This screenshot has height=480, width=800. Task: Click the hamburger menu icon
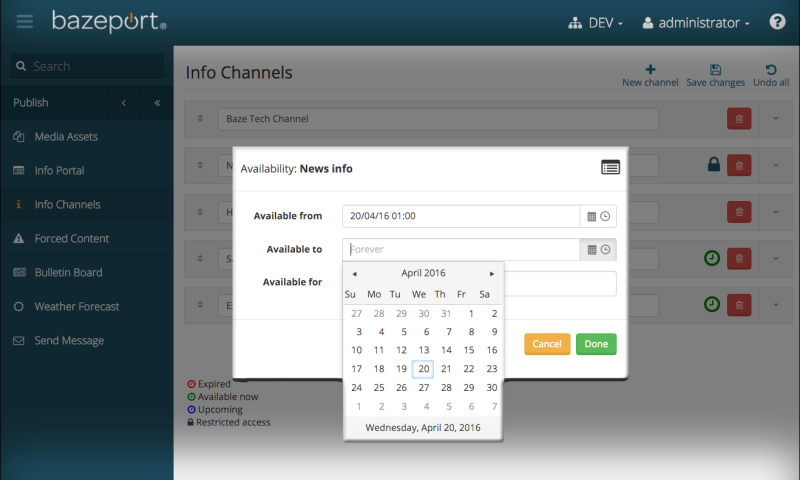pos(25,21)
